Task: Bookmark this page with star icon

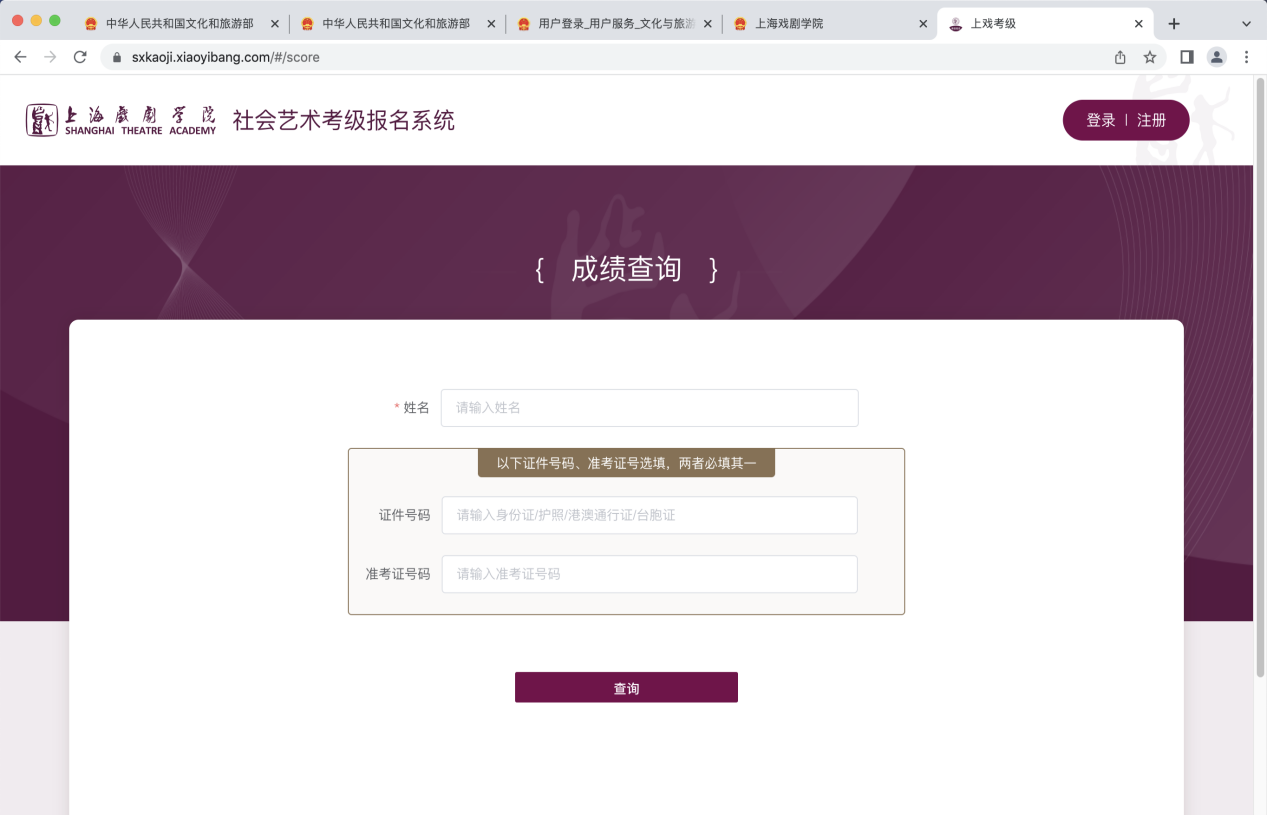Action: point(1150,57)
